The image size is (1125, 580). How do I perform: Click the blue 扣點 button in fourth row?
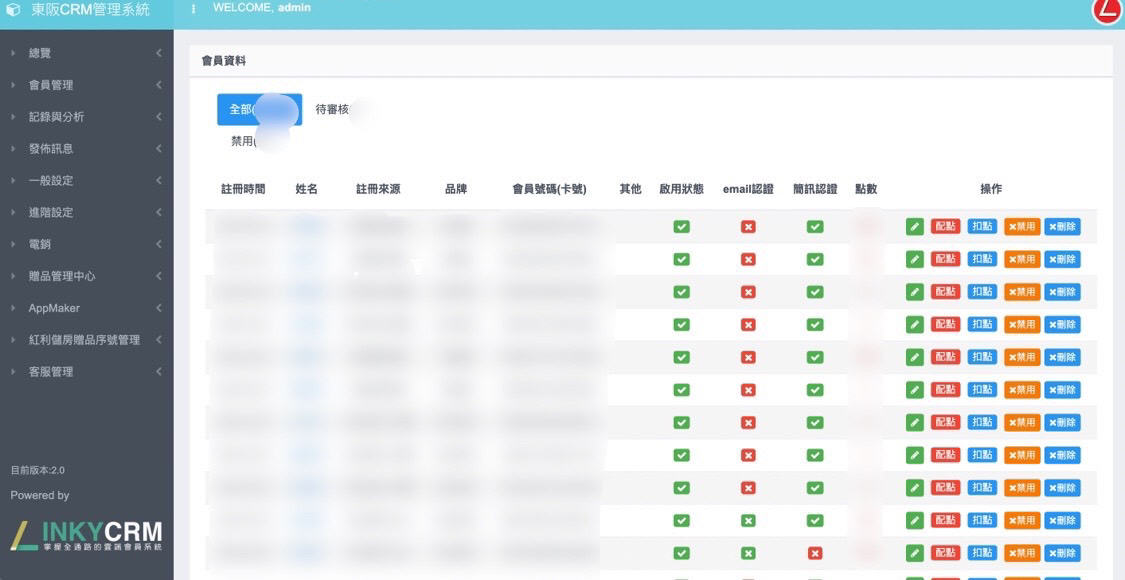point(982,324)
